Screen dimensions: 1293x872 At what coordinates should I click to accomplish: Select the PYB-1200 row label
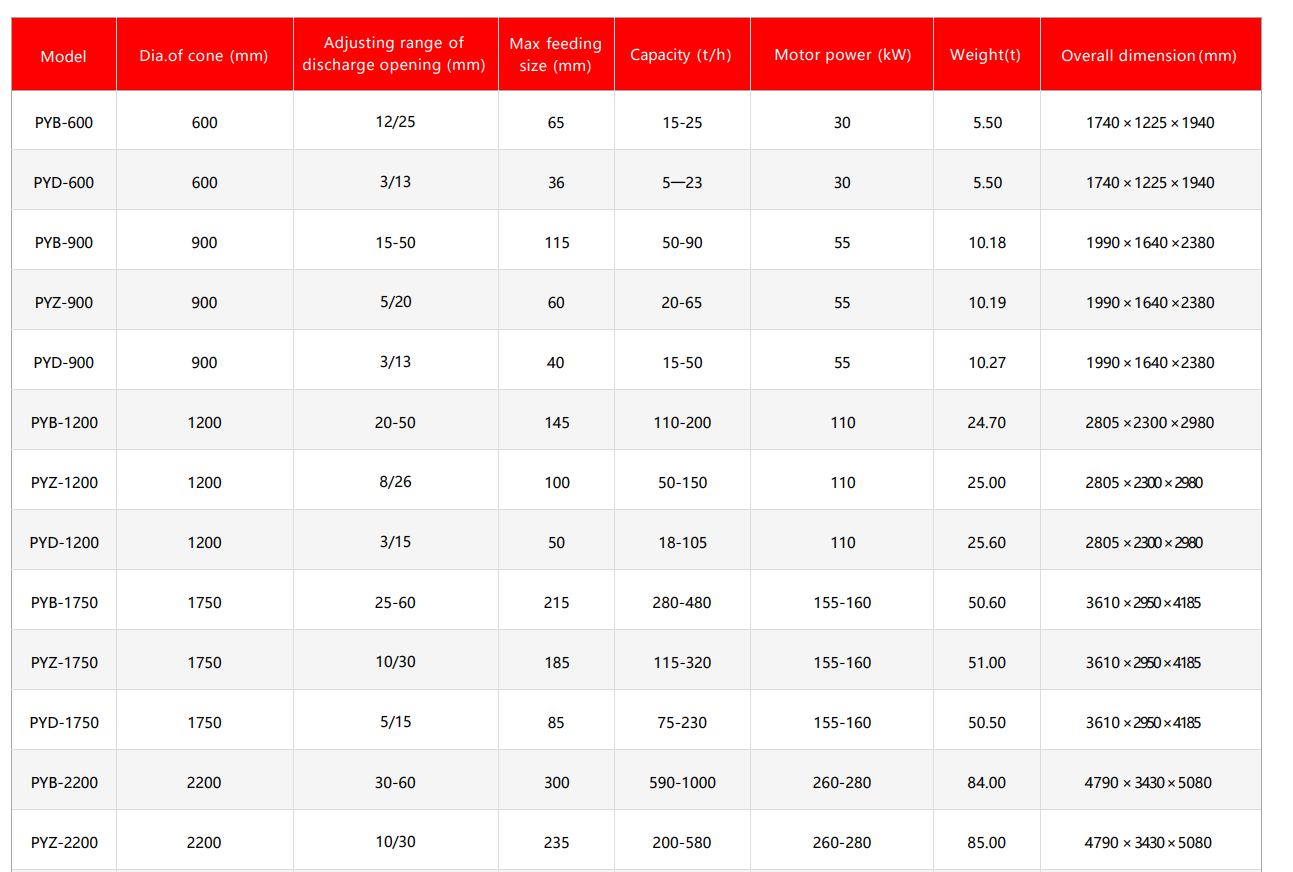pos(64,422)
